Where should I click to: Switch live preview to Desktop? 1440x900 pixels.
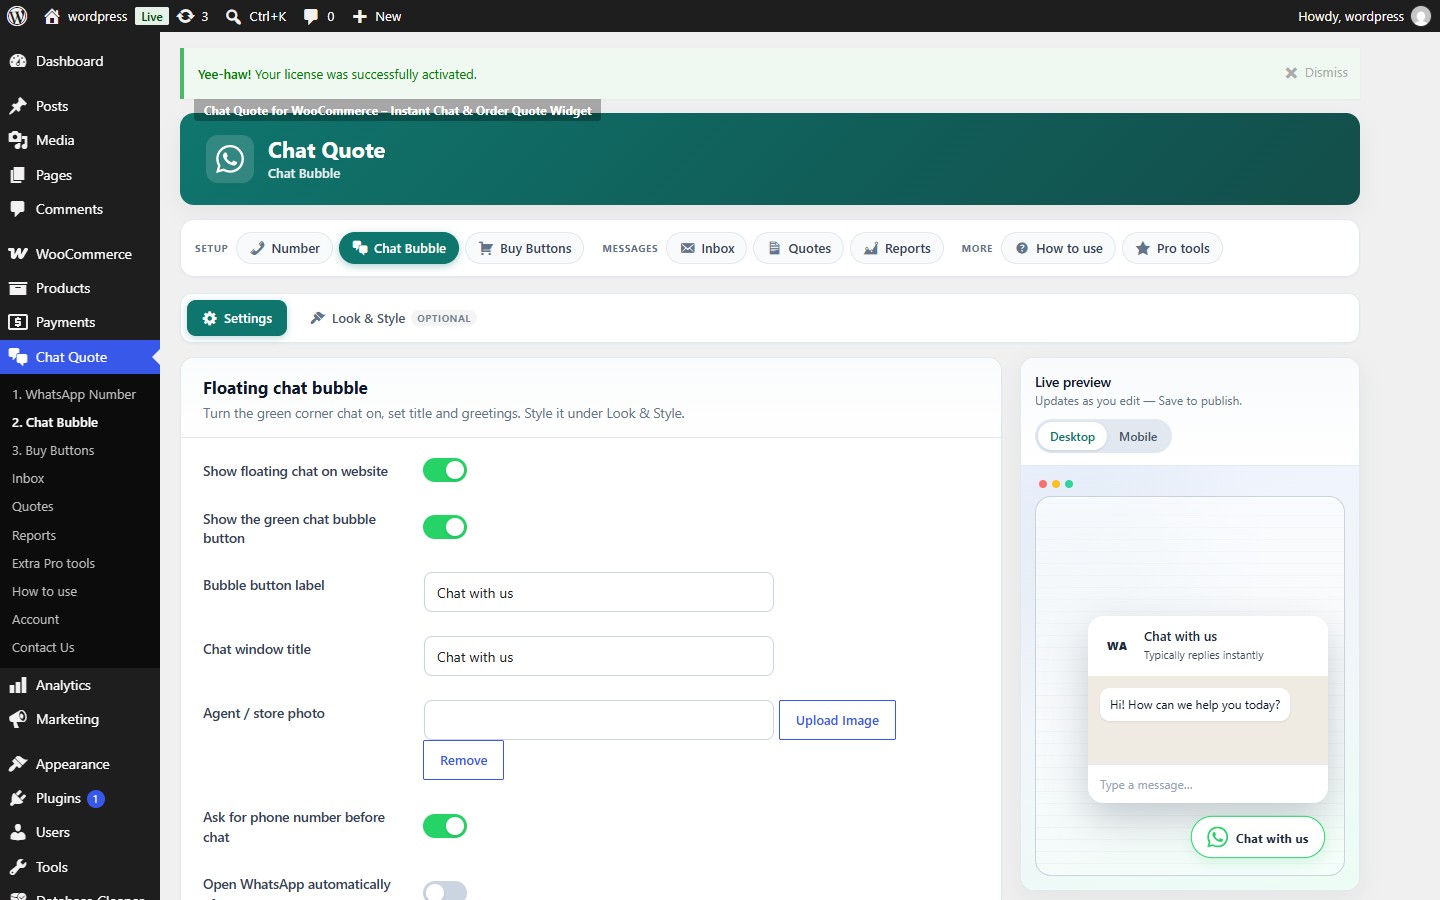[1072, 437]
